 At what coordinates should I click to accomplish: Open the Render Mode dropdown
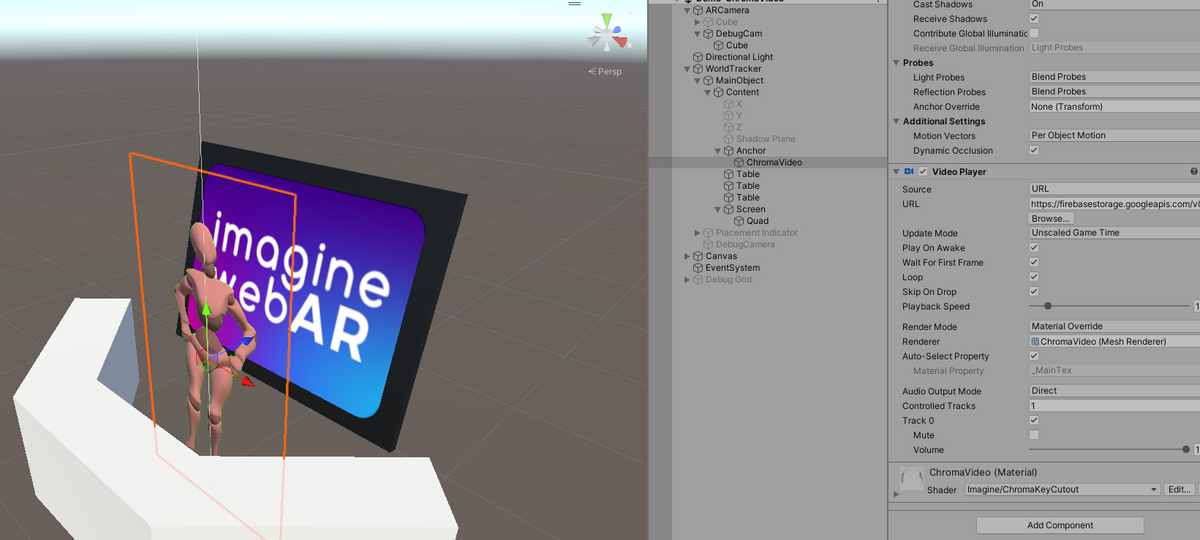pos(1114,327)
